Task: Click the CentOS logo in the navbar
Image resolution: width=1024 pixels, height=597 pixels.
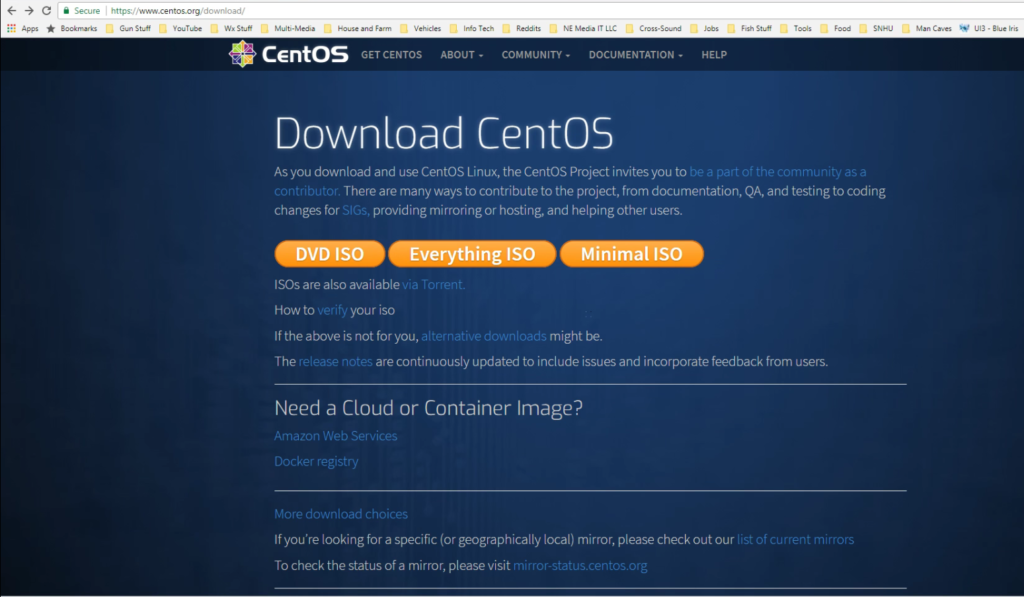Action: 289,54
